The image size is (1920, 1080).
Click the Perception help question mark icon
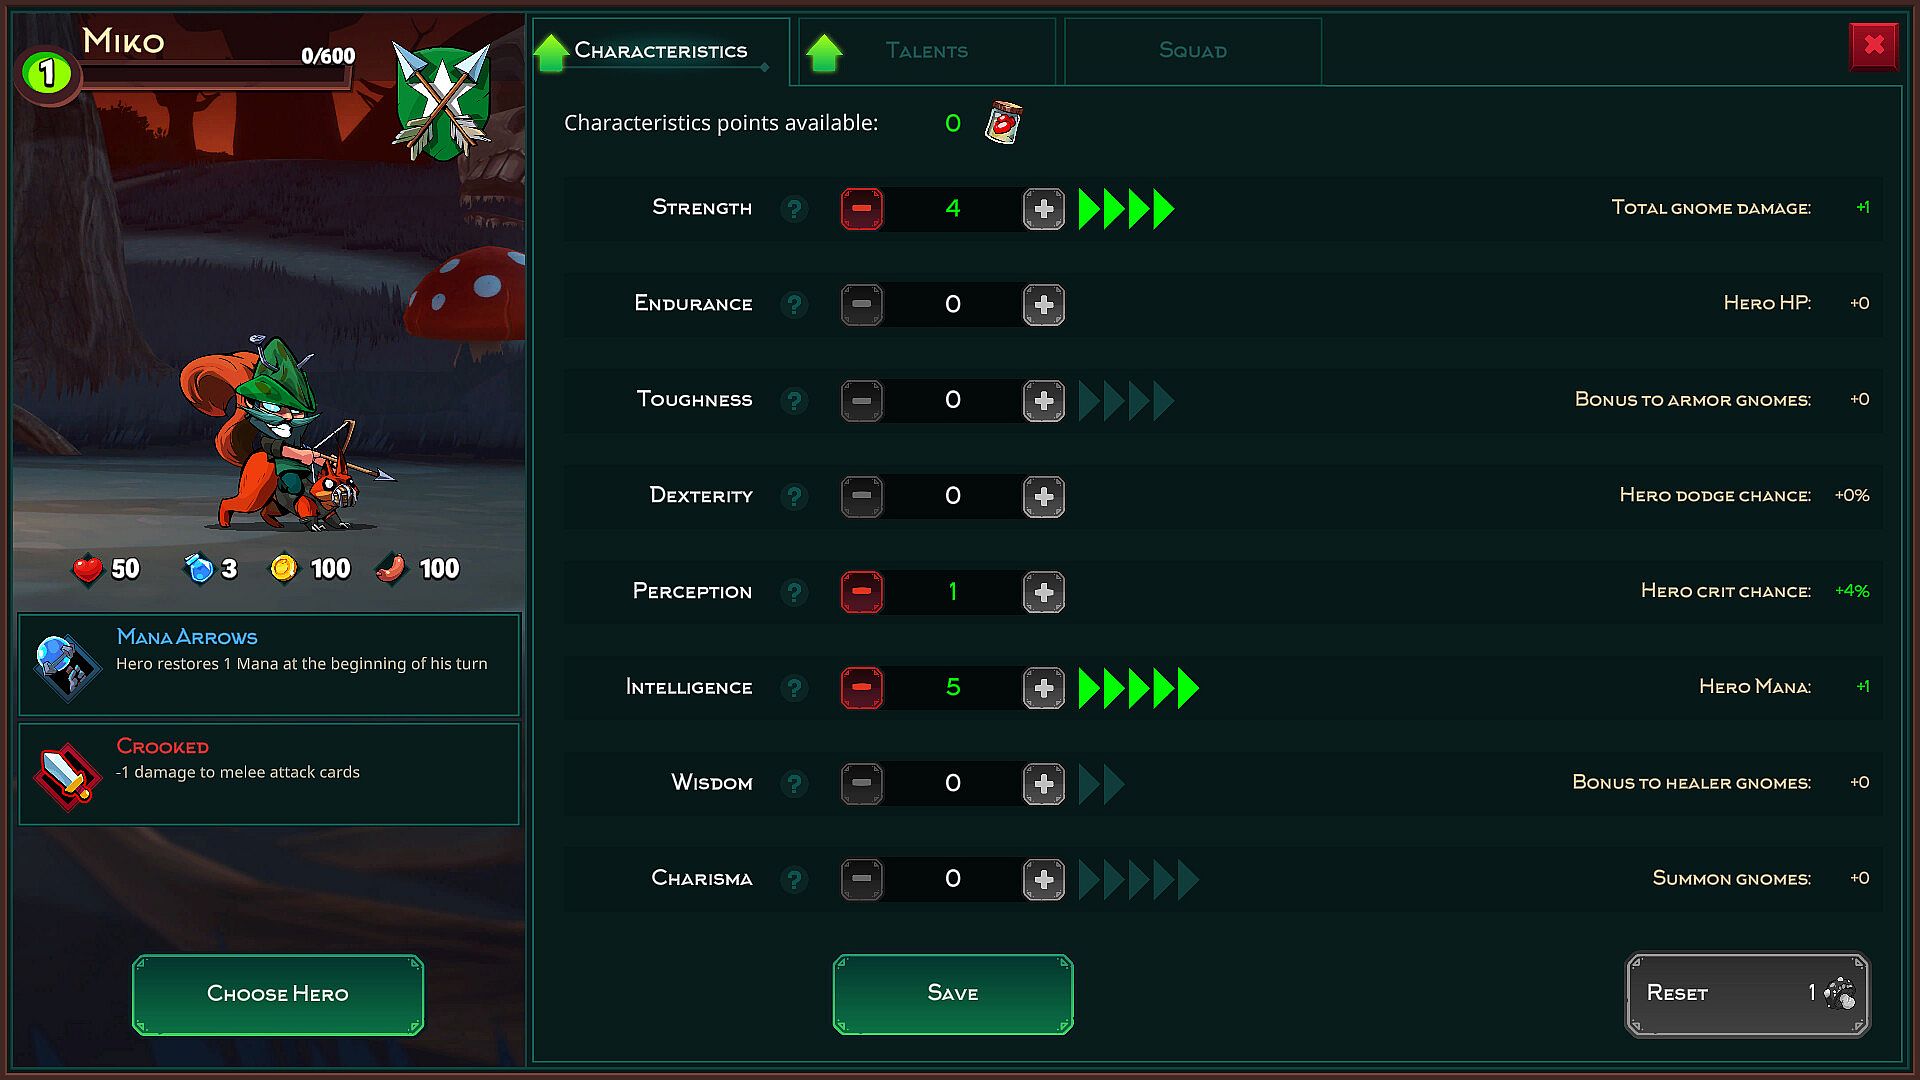tap(794, 593)
